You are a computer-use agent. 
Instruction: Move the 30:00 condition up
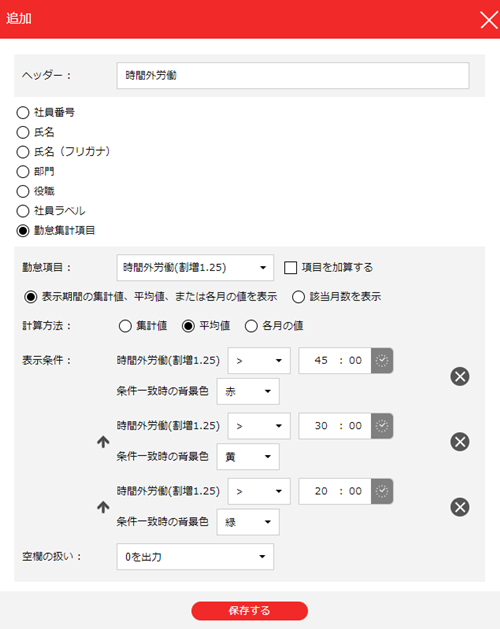pos(103,442)
